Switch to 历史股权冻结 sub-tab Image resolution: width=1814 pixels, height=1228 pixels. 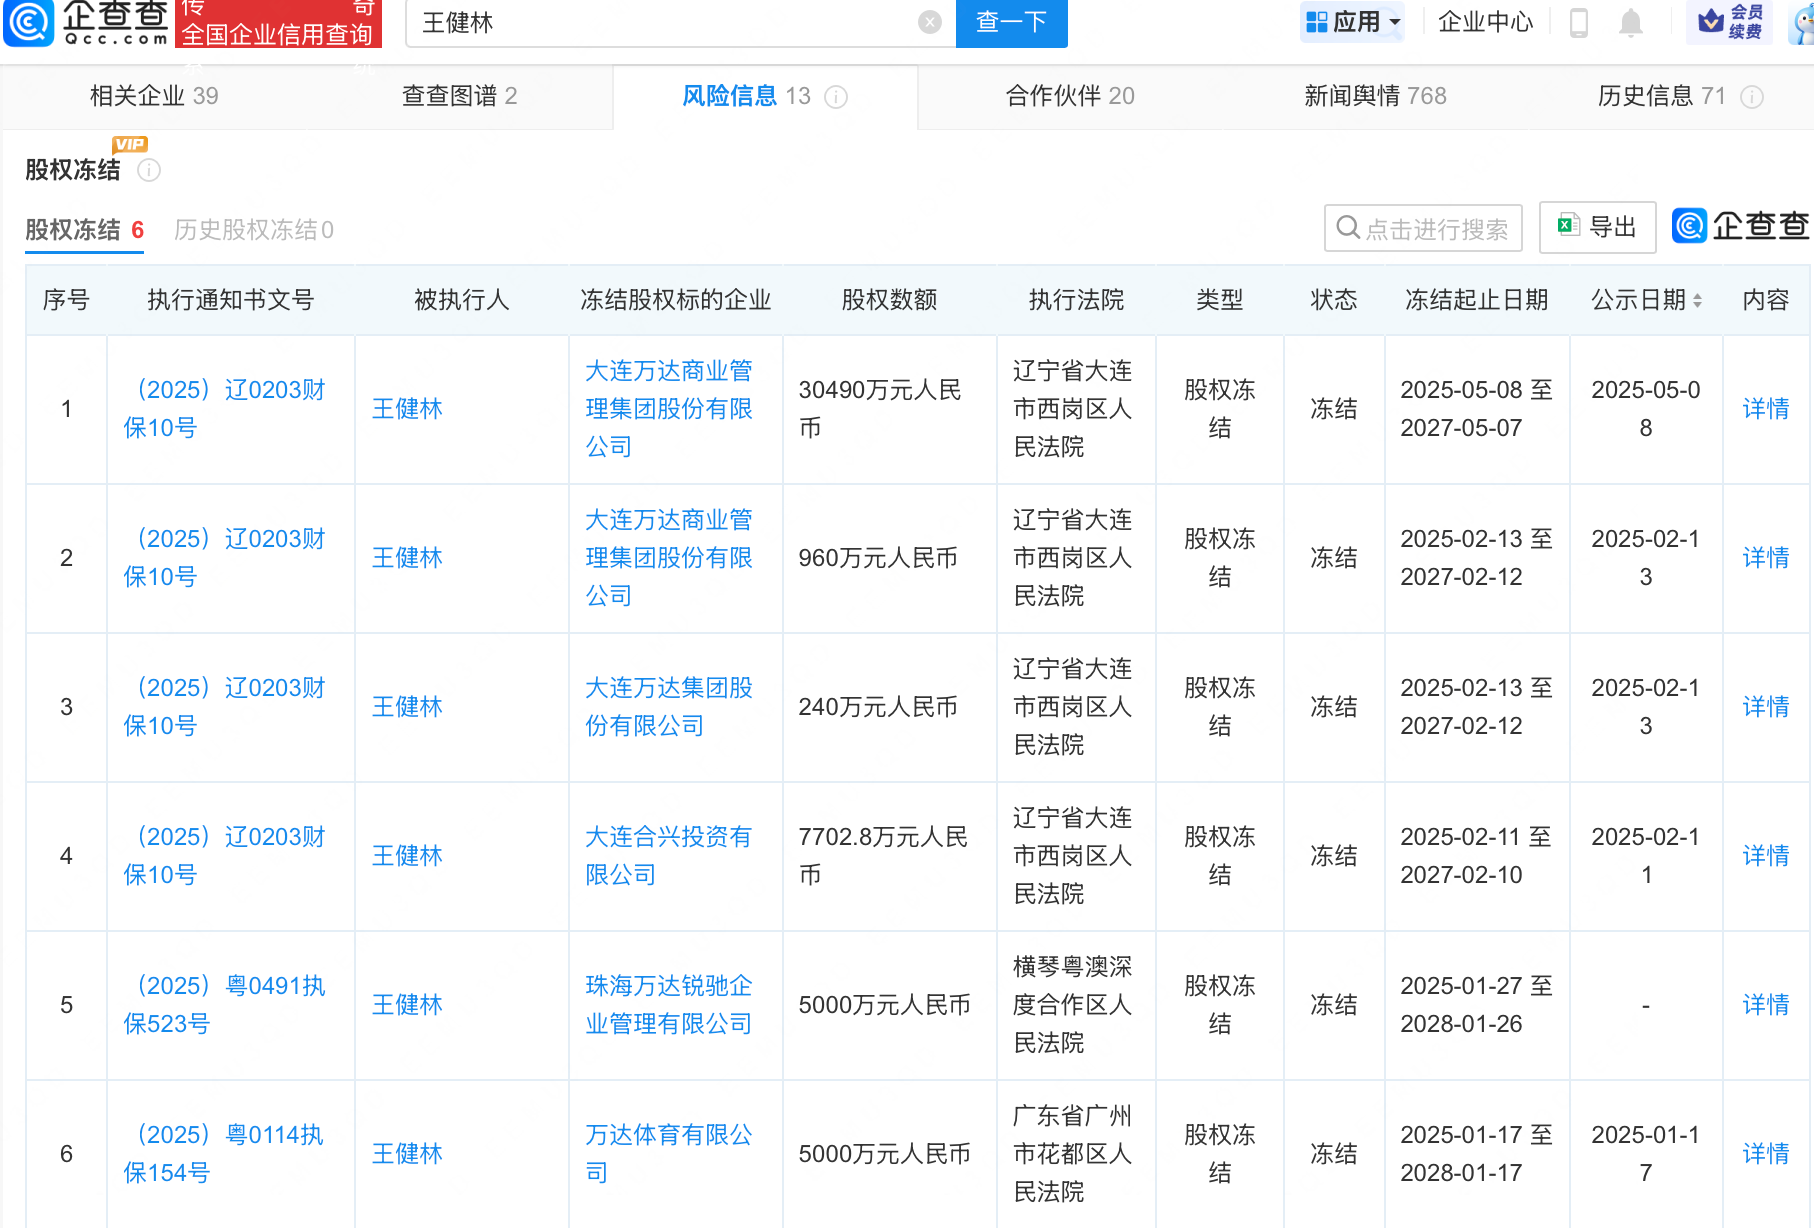coord(253,230)
